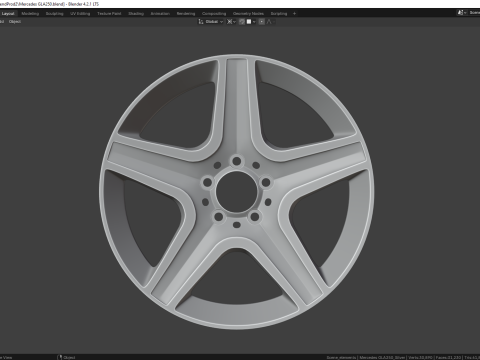Open the transform pivot point dropdown
Viewport: 480px width, 360px height.
231,22
